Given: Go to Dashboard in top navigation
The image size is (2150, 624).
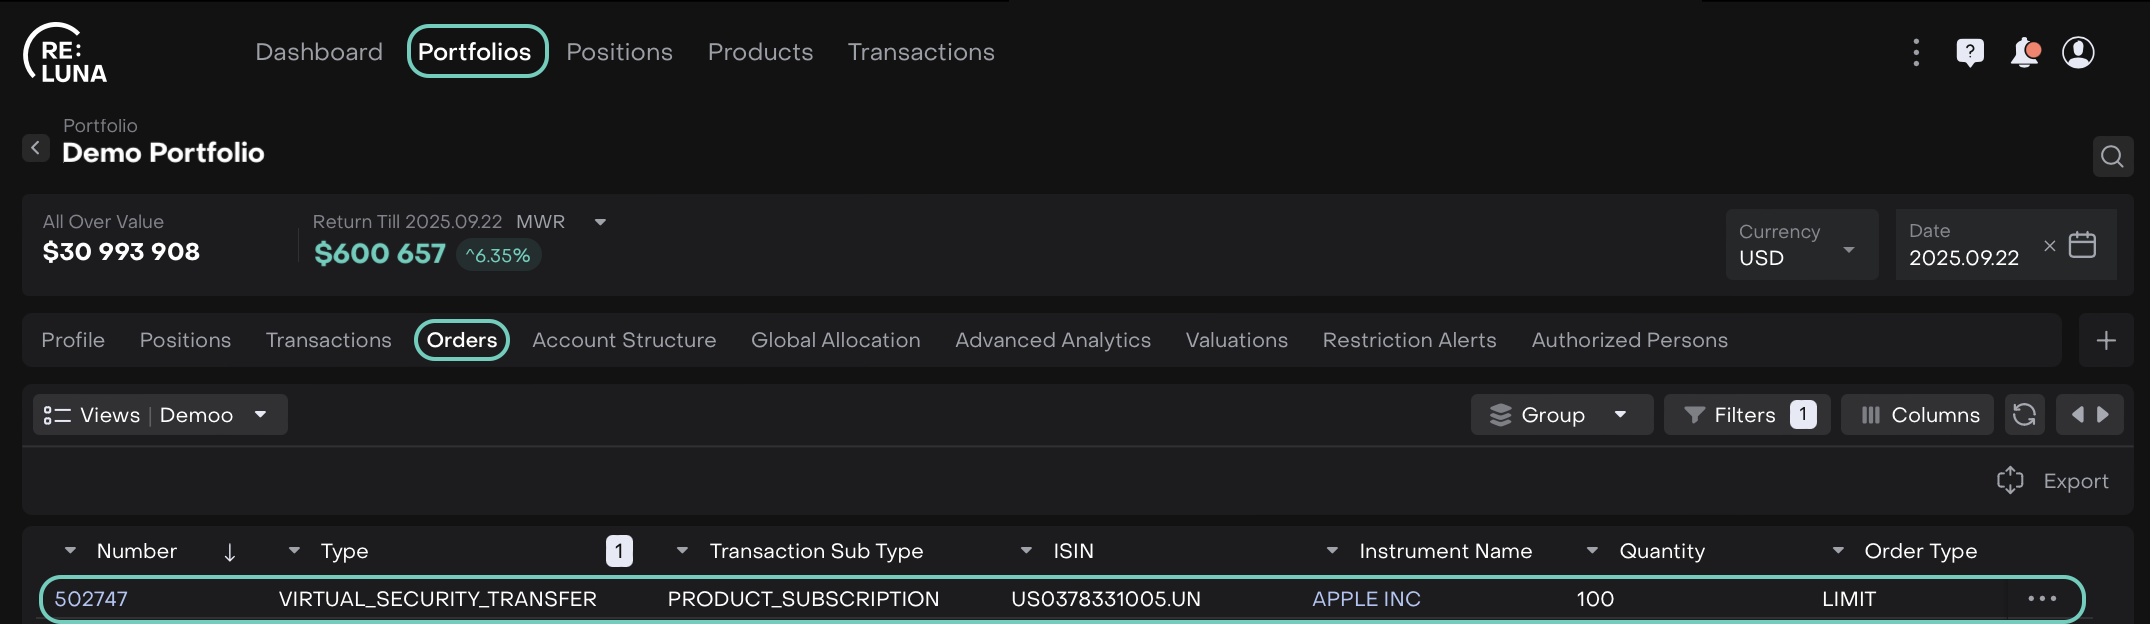Looking at the screenshot, I should tap(319, 52).
